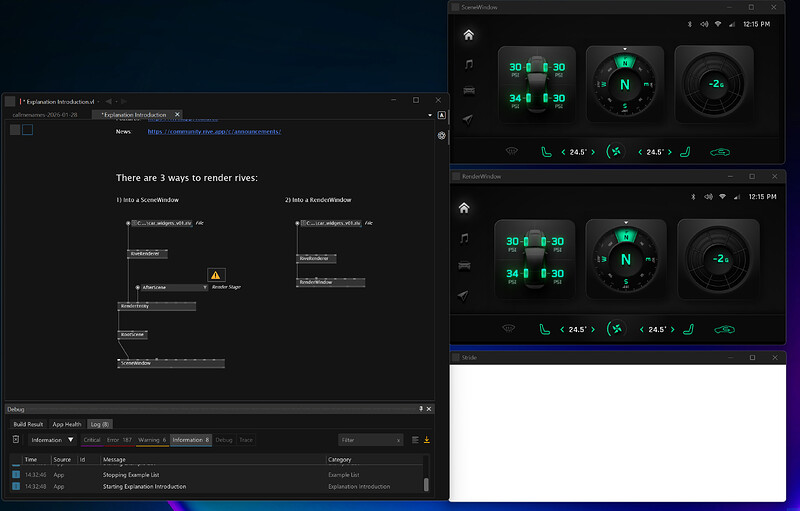Click the yellow scroll-to-end log icon
This screenshot has width=800, height=511.
pos(427,440)
